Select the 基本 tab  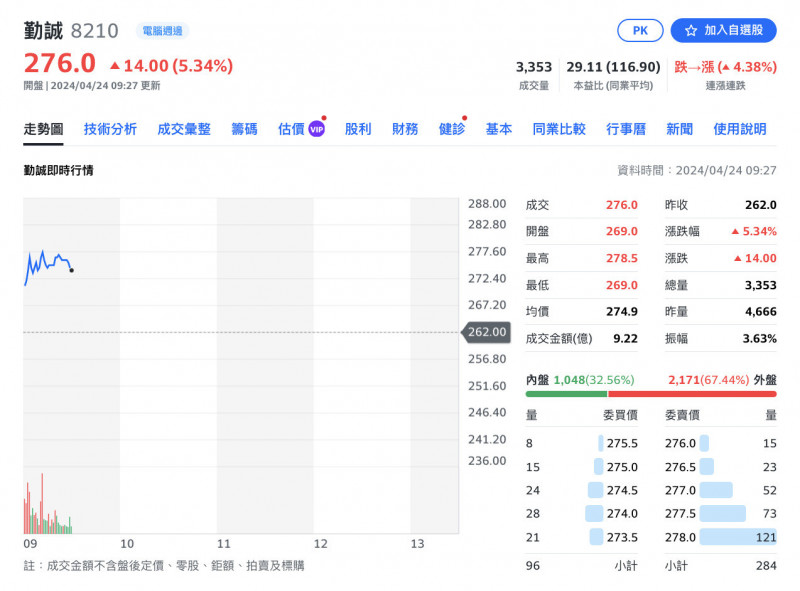click(498, 129)
